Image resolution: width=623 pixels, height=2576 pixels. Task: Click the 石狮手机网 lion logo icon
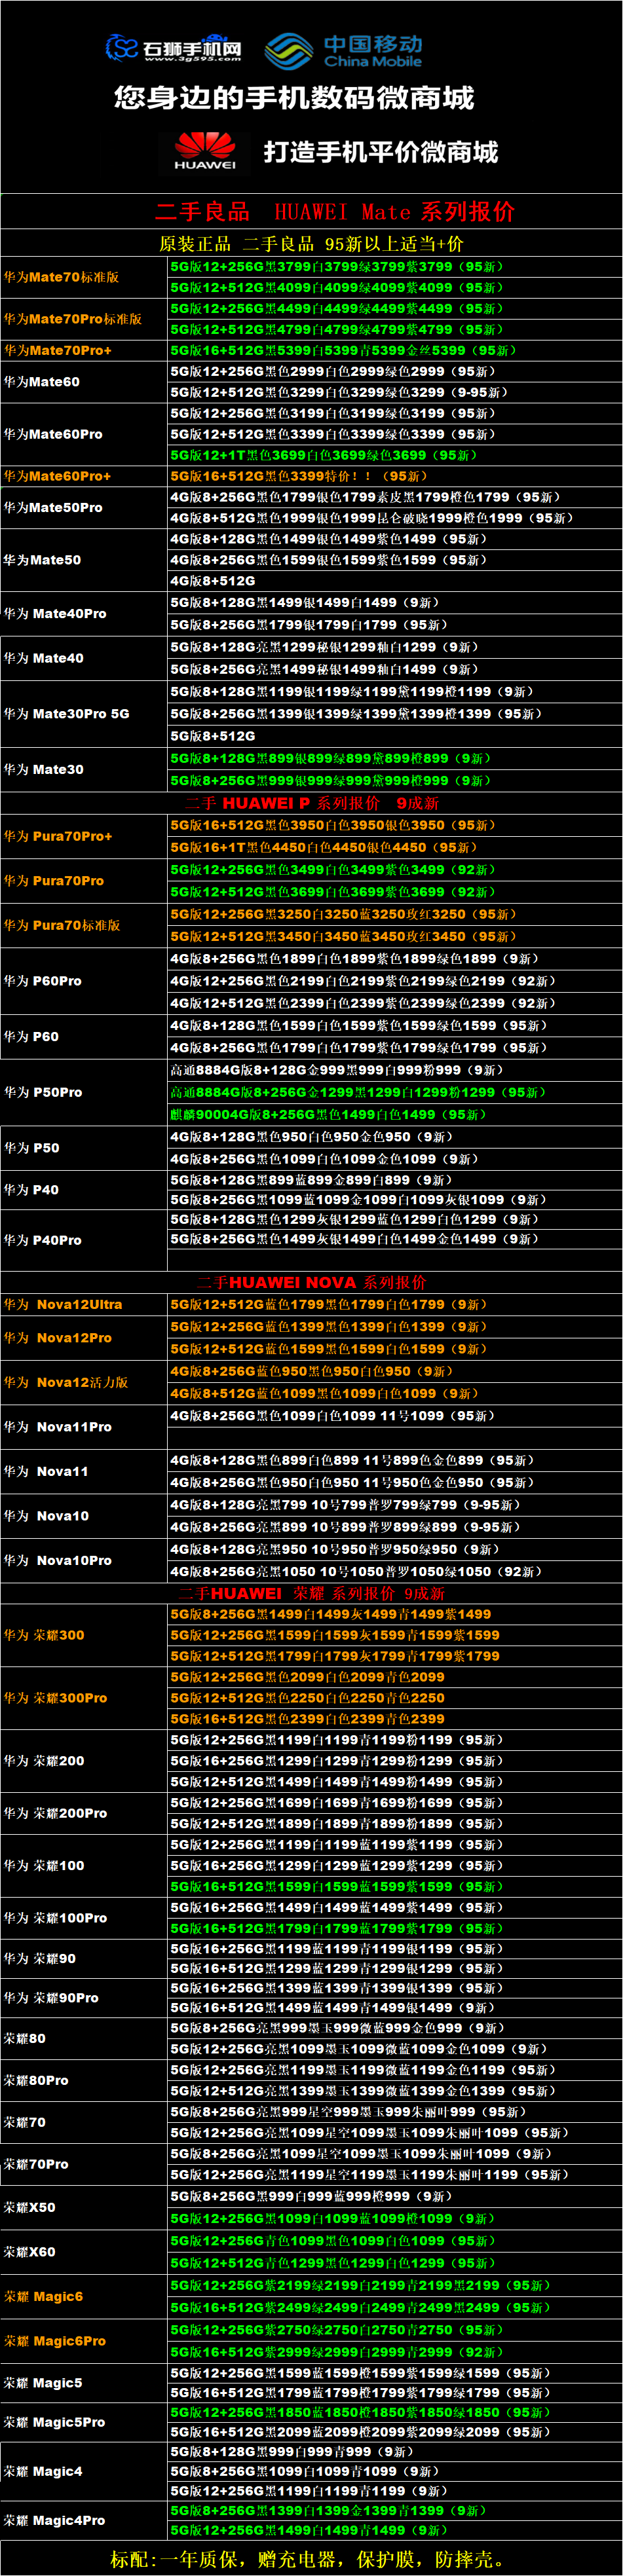121,47
